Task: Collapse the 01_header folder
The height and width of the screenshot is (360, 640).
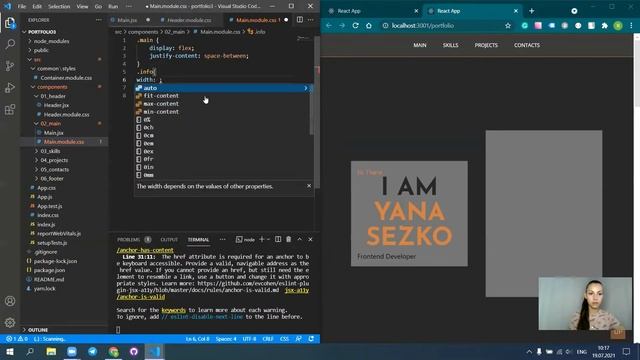Action: tap(53, 96)
